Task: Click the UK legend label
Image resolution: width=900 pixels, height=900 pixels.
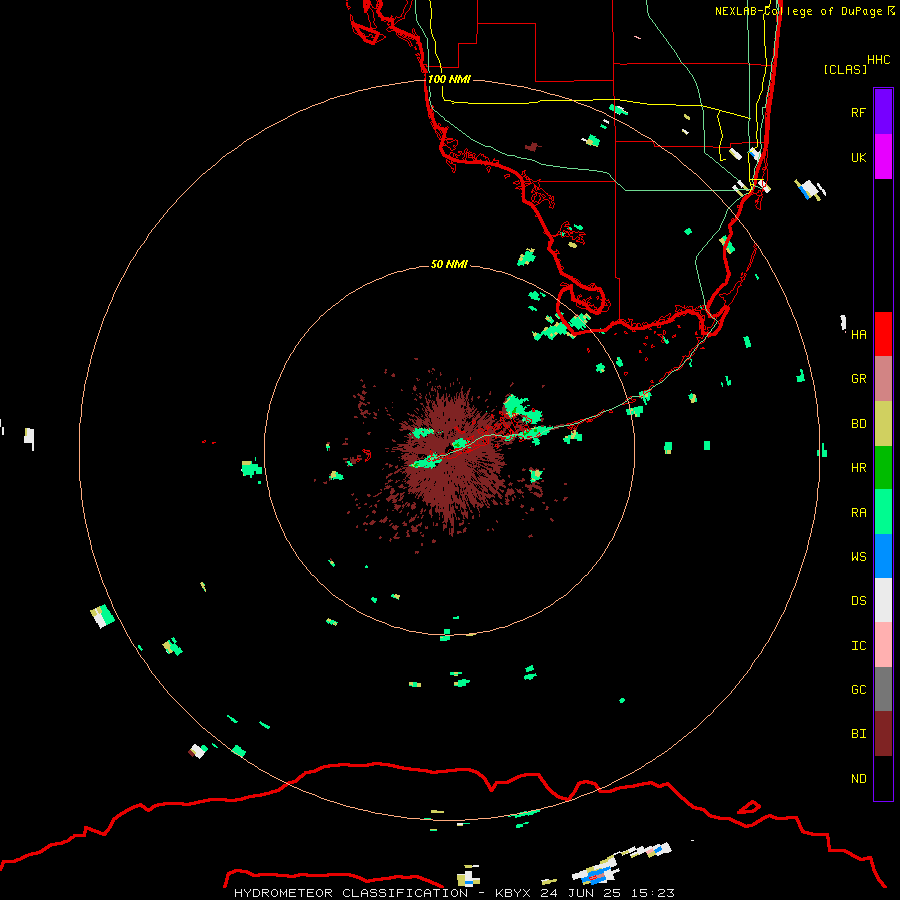Action: coord(858,157)
